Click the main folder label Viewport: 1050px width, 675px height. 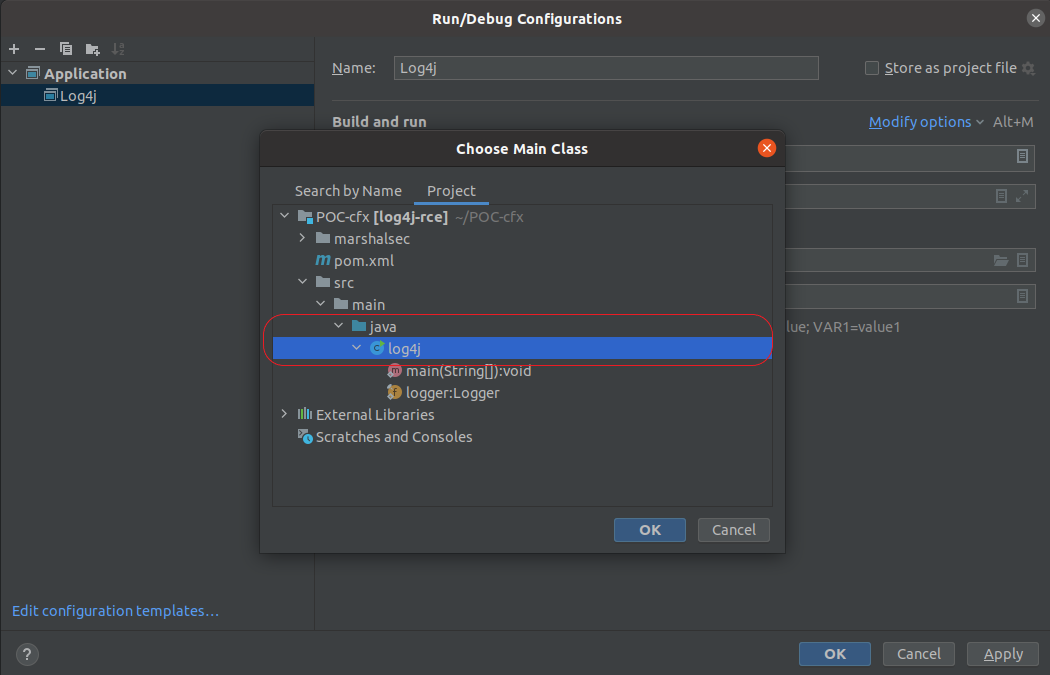point(368,305)
